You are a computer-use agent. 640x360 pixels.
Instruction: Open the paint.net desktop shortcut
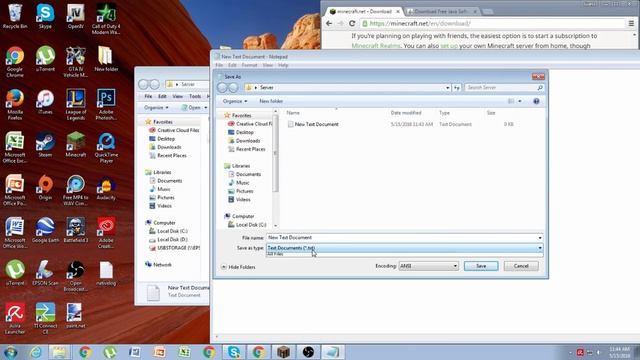[76, 316]
